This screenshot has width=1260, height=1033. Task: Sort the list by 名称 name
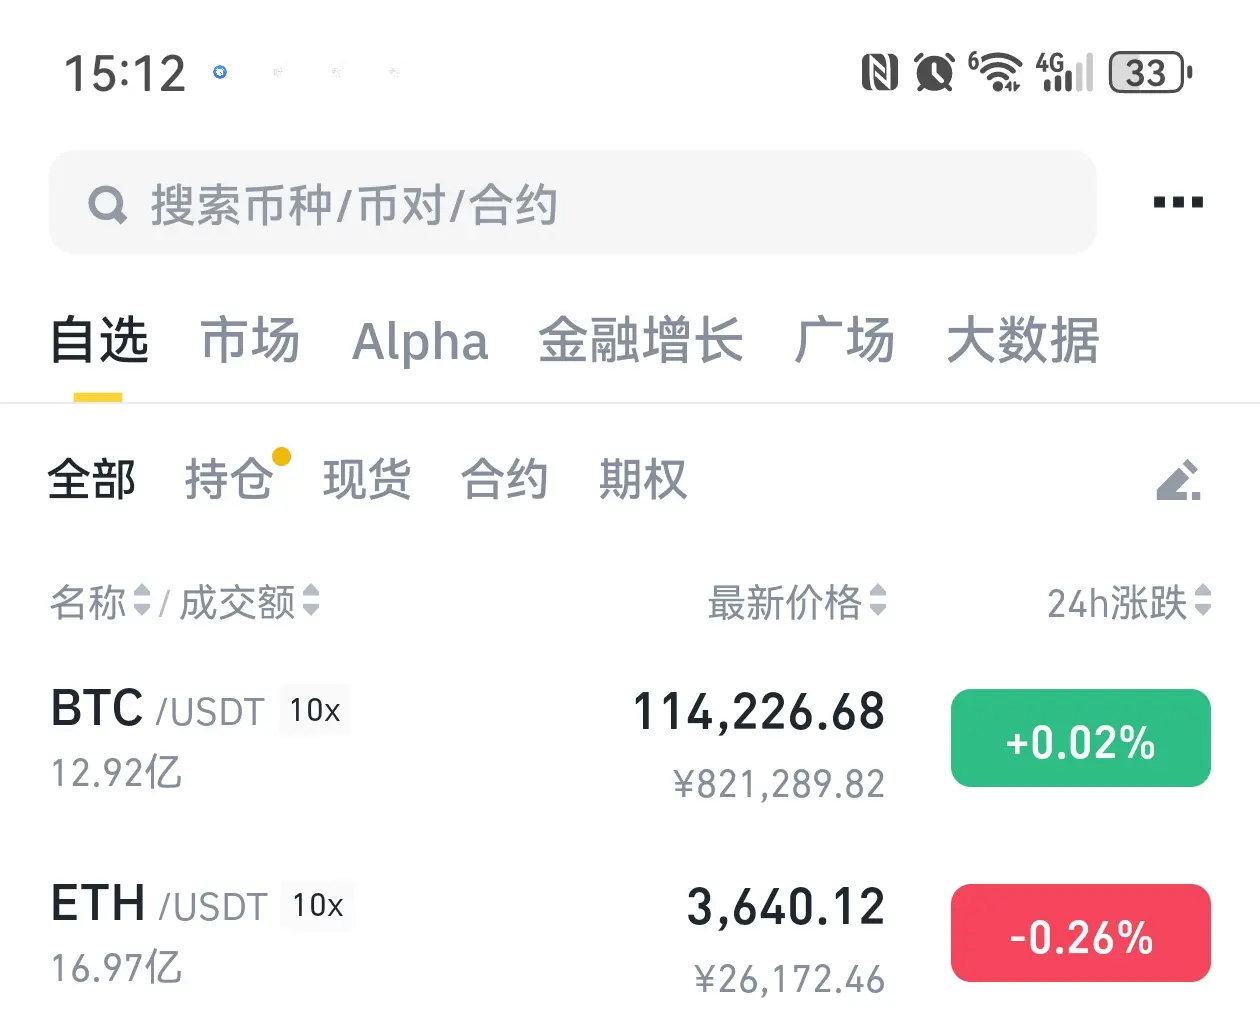(x=100, y=602)
